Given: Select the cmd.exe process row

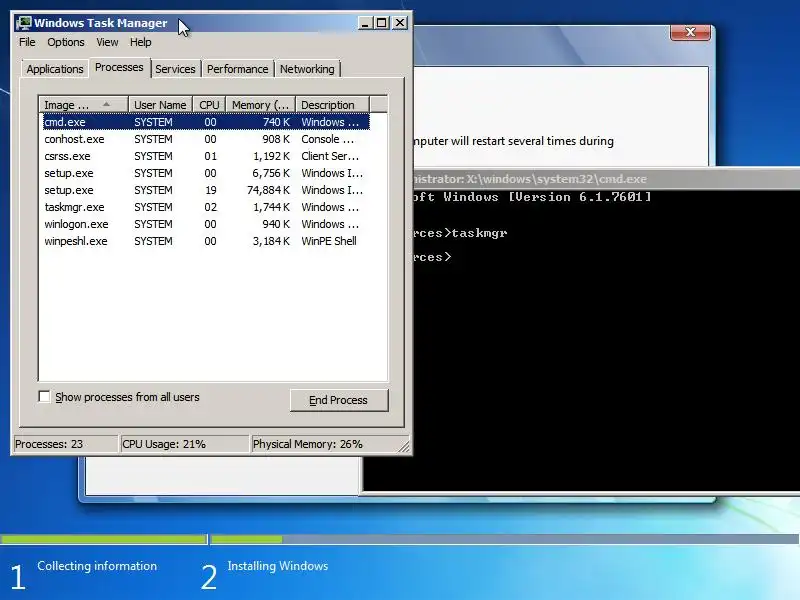Looking at the screenshot, I should 206,122.
